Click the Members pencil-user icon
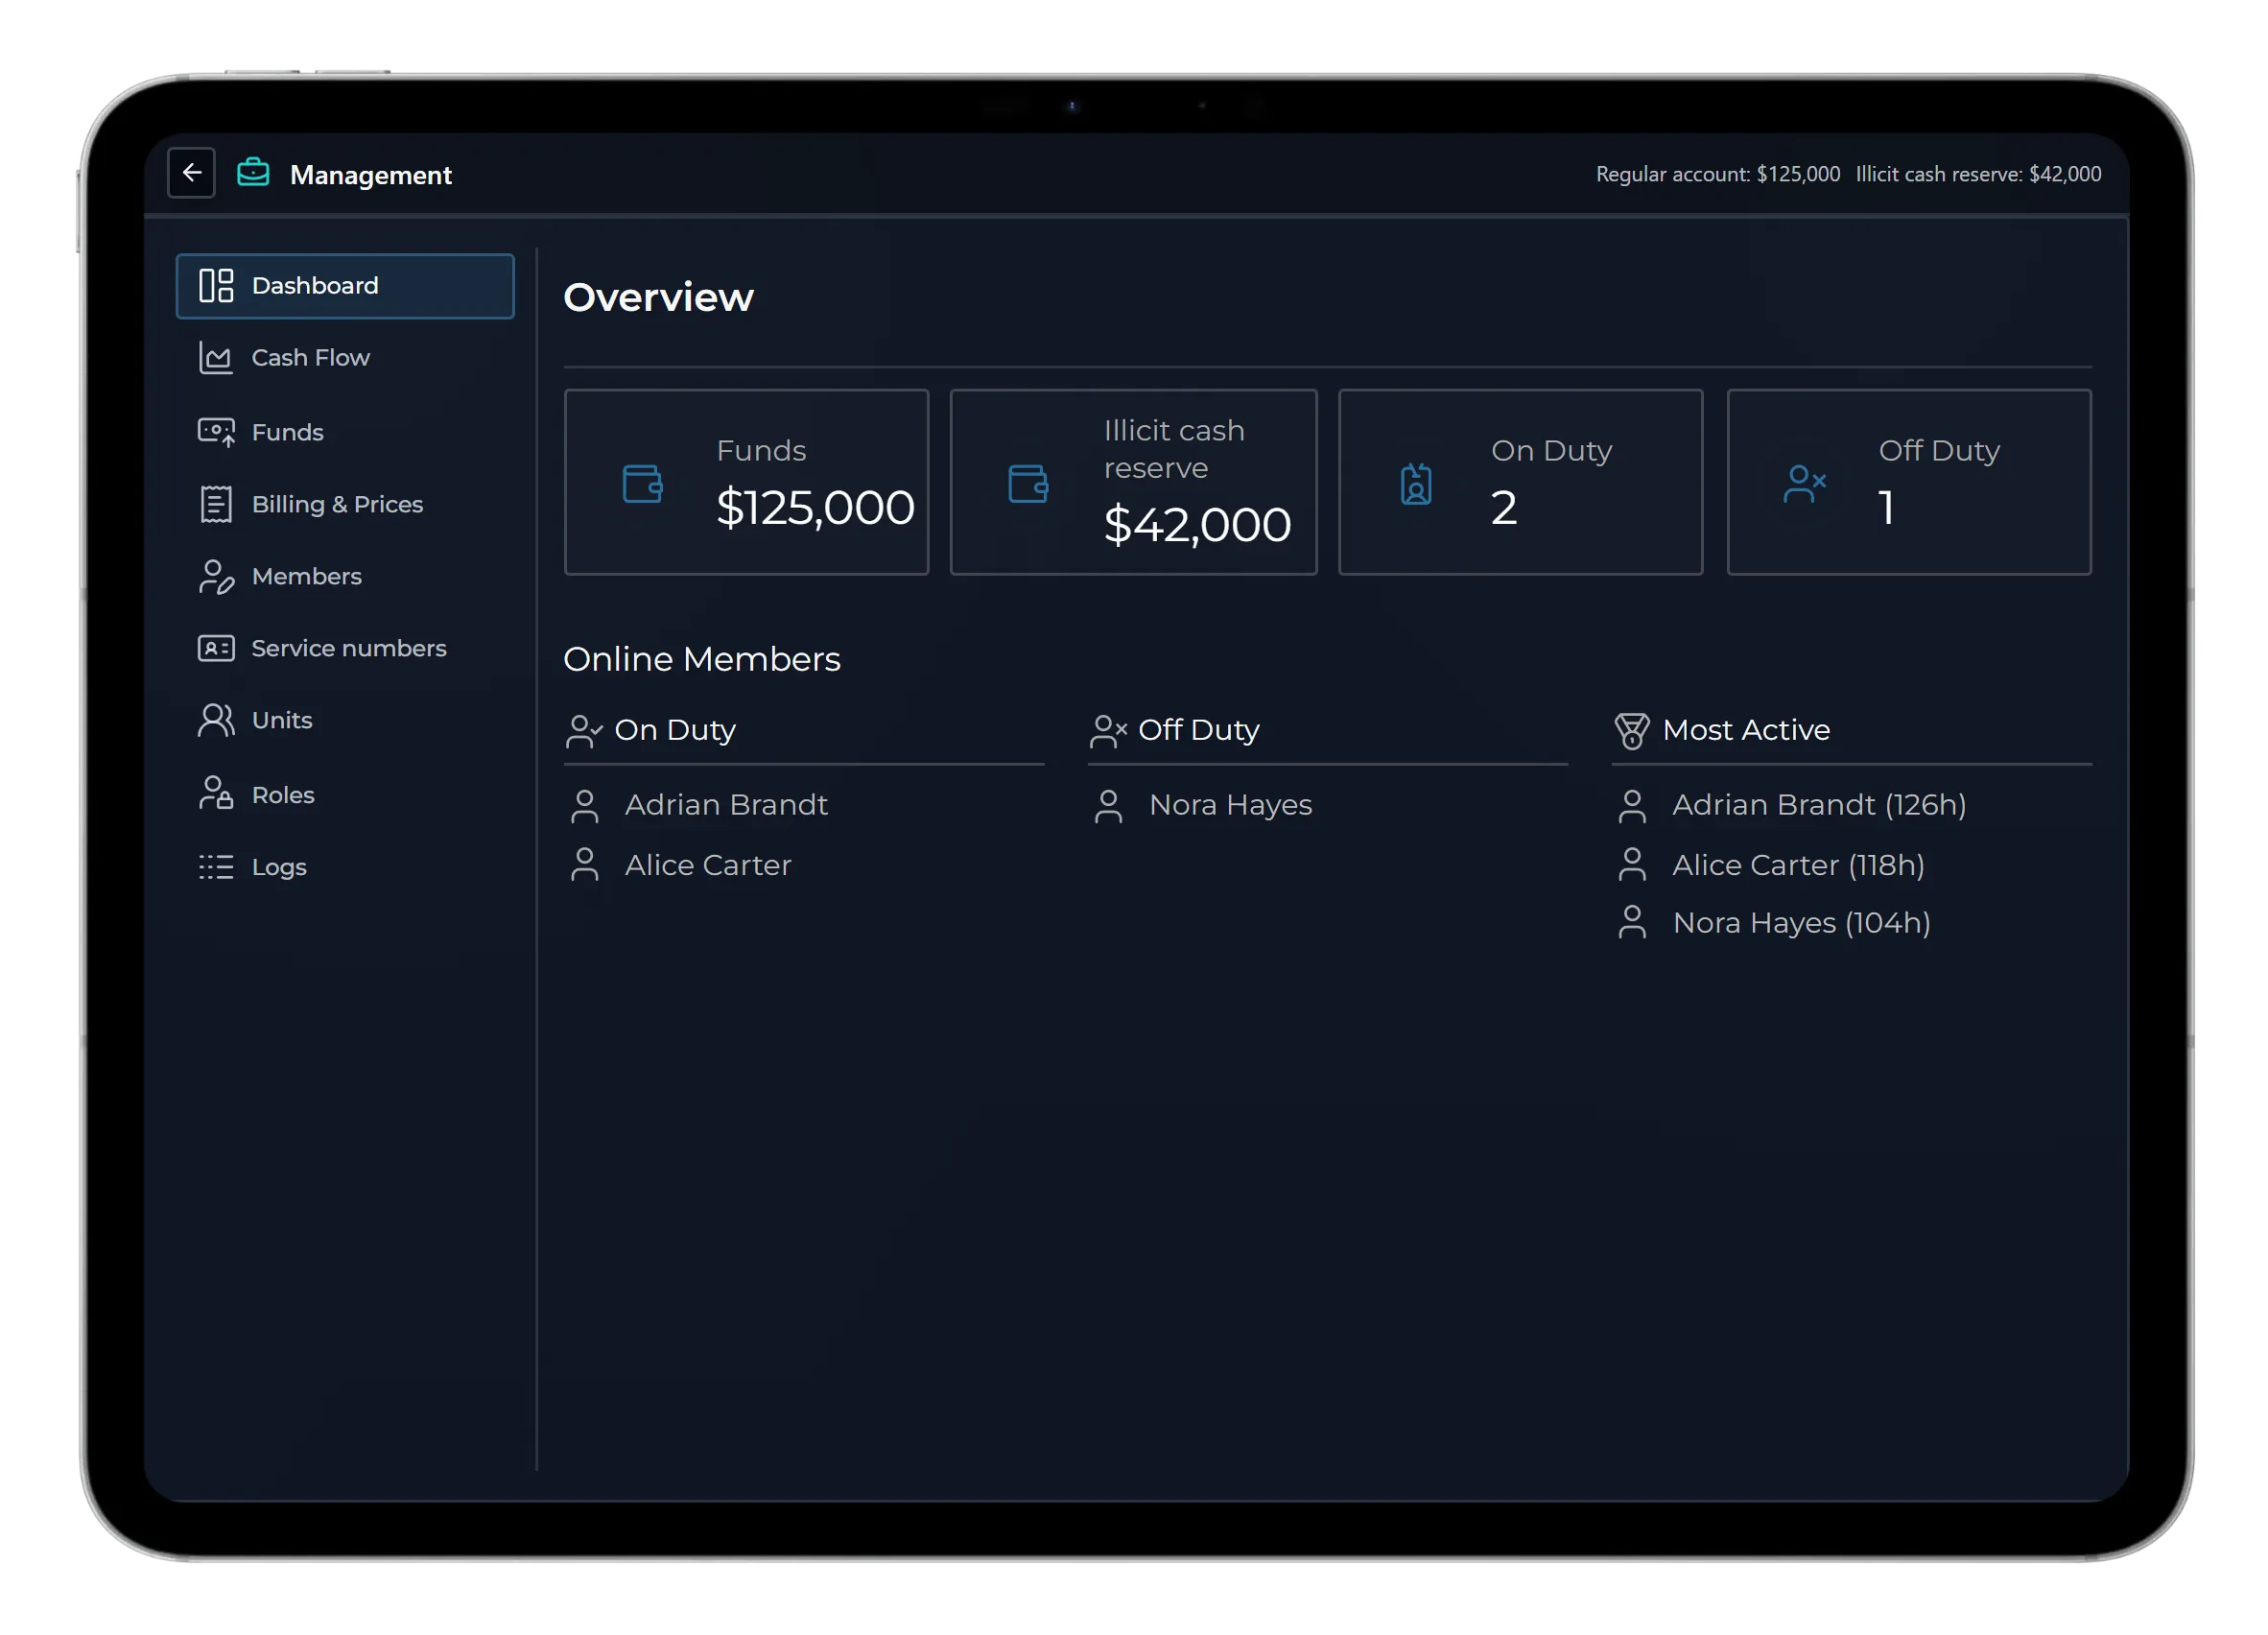2268x1635 pixels. (216, 577)
